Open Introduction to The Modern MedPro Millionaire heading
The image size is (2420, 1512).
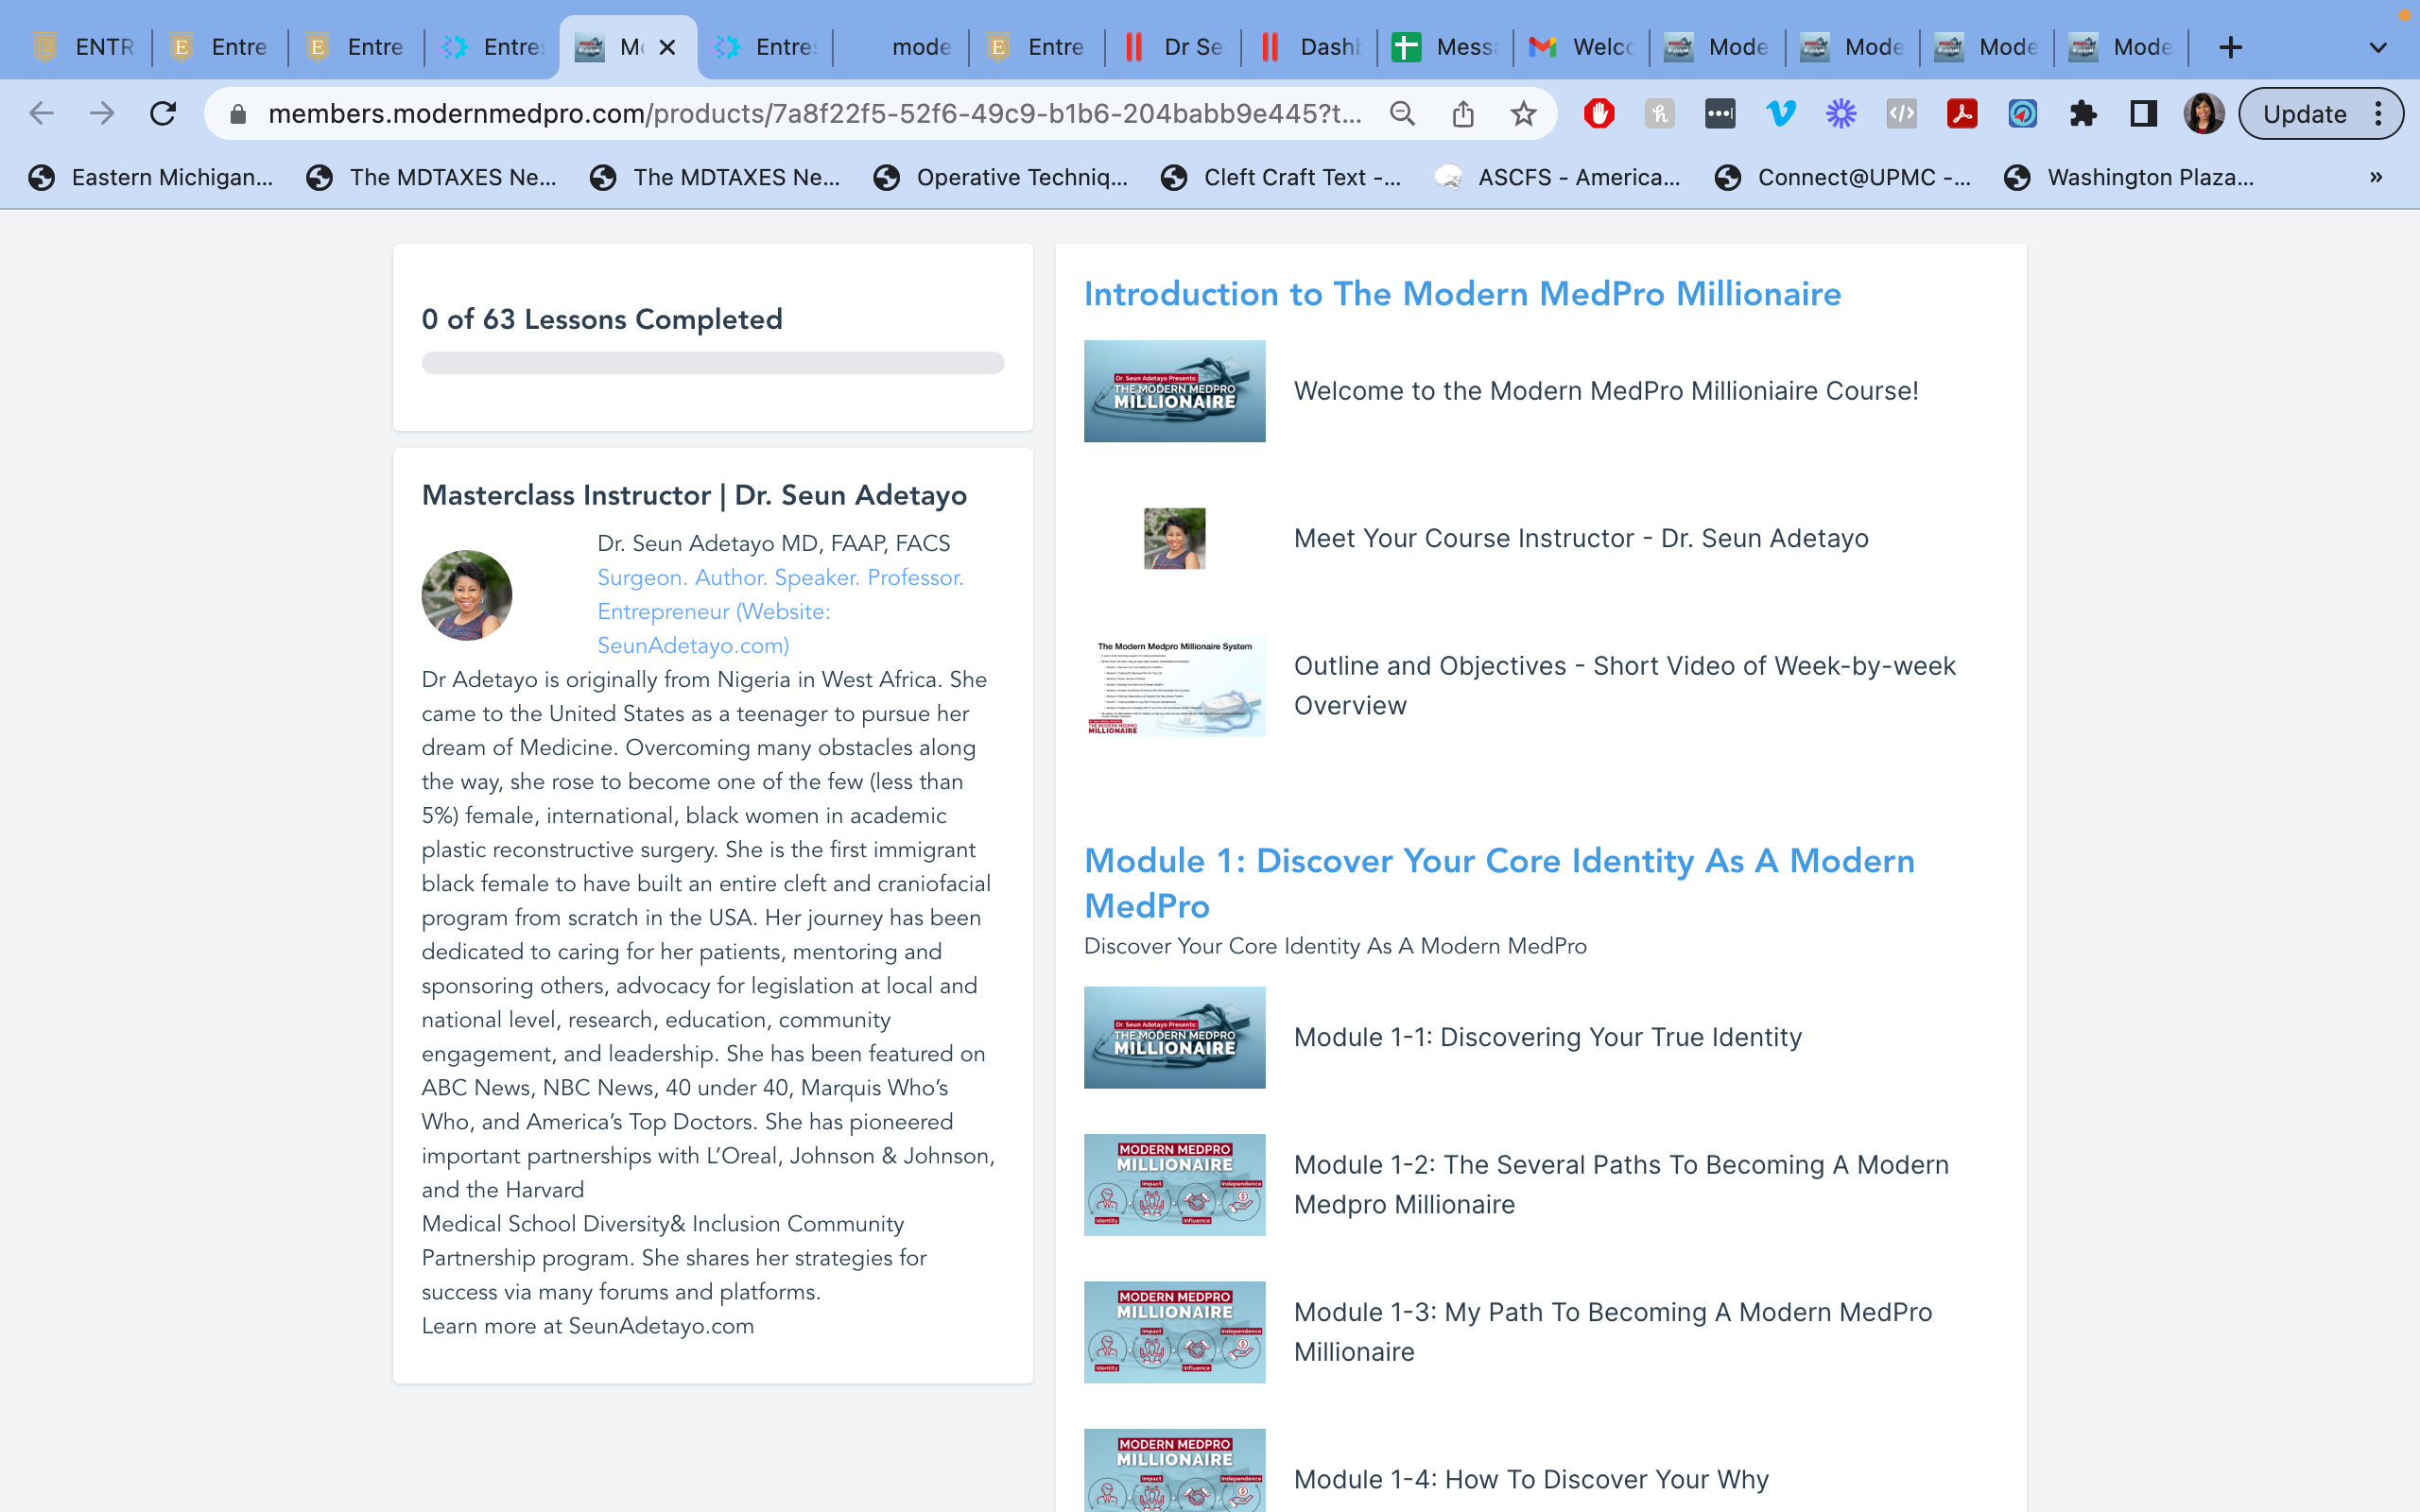pyautogui.click(x=1462, y=293)
